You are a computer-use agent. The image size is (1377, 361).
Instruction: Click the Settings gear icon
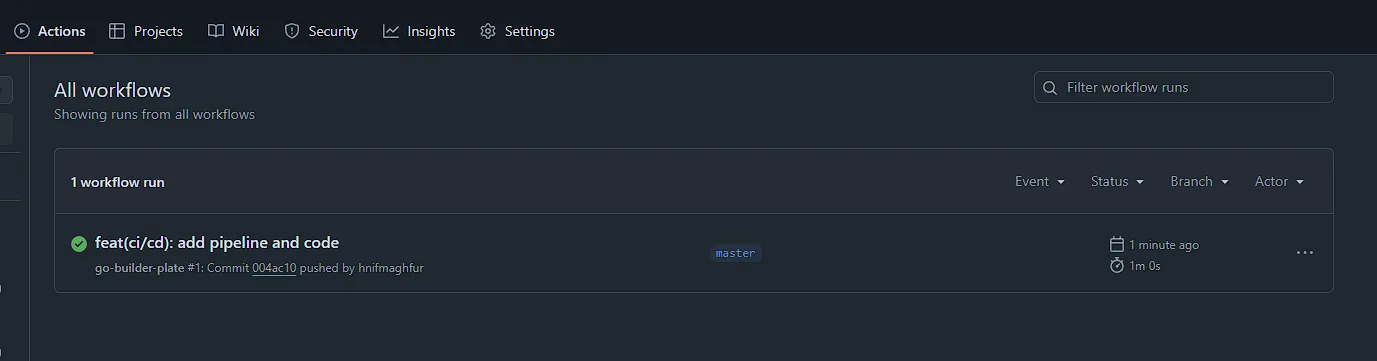tap(488, 31)
